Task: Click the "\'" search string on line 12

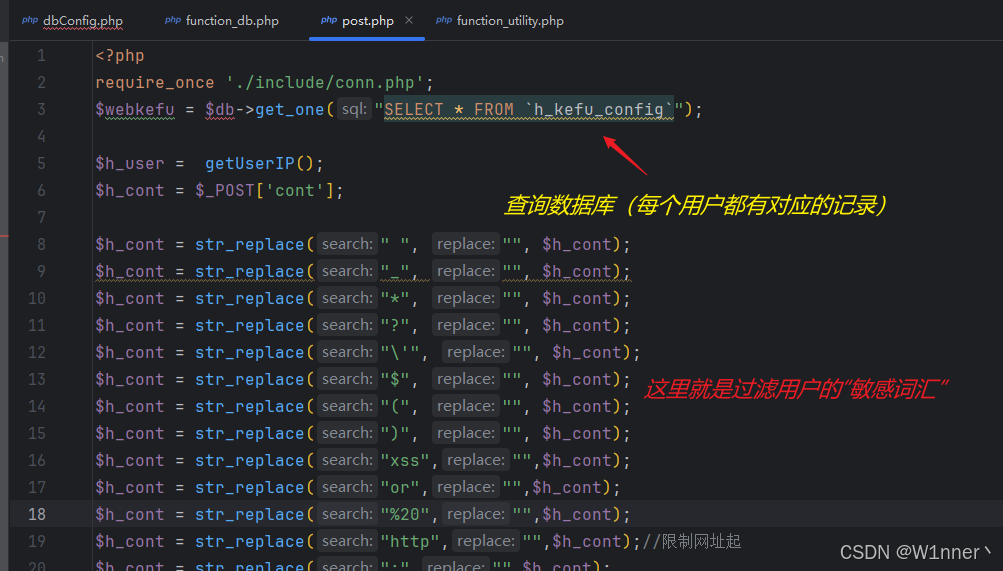Action: coord(400,352)
